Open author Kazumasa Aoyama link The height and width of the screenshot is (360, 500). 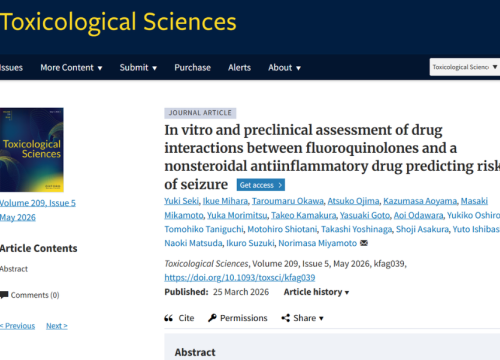tap(420, 201)
